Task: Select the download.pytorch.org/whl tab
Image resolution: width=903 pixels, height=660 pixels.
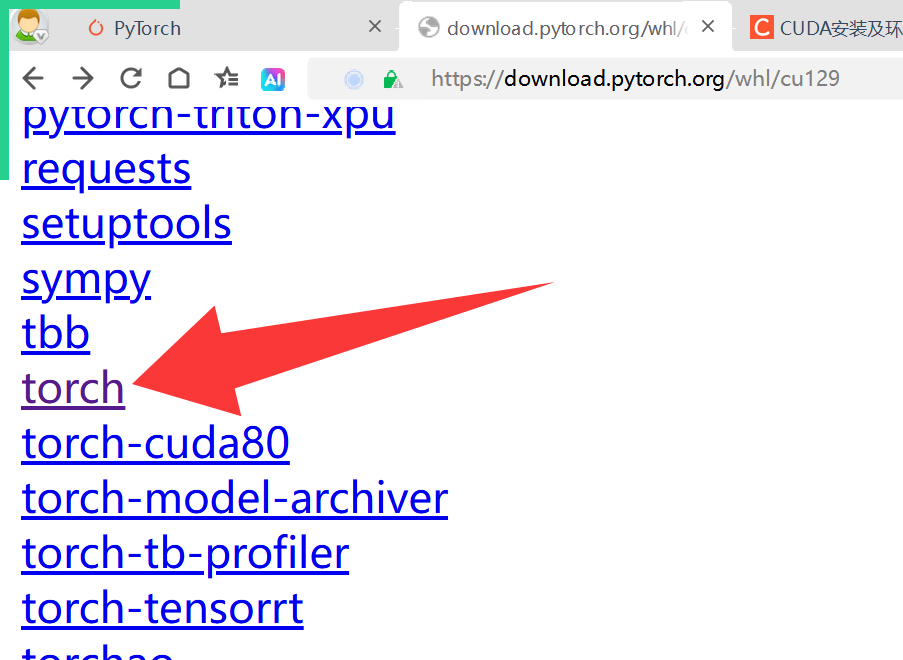Action: coord(567,28)
